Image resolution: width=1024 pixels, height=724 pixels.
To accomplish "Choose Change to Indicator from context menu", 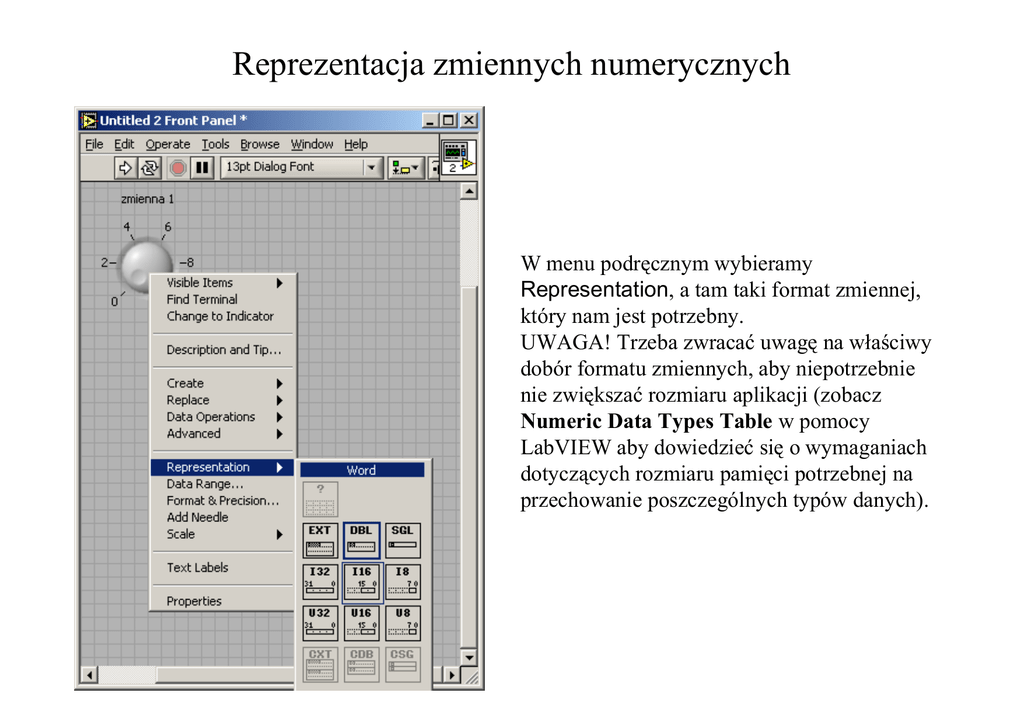I will click(x=220, y=316).
